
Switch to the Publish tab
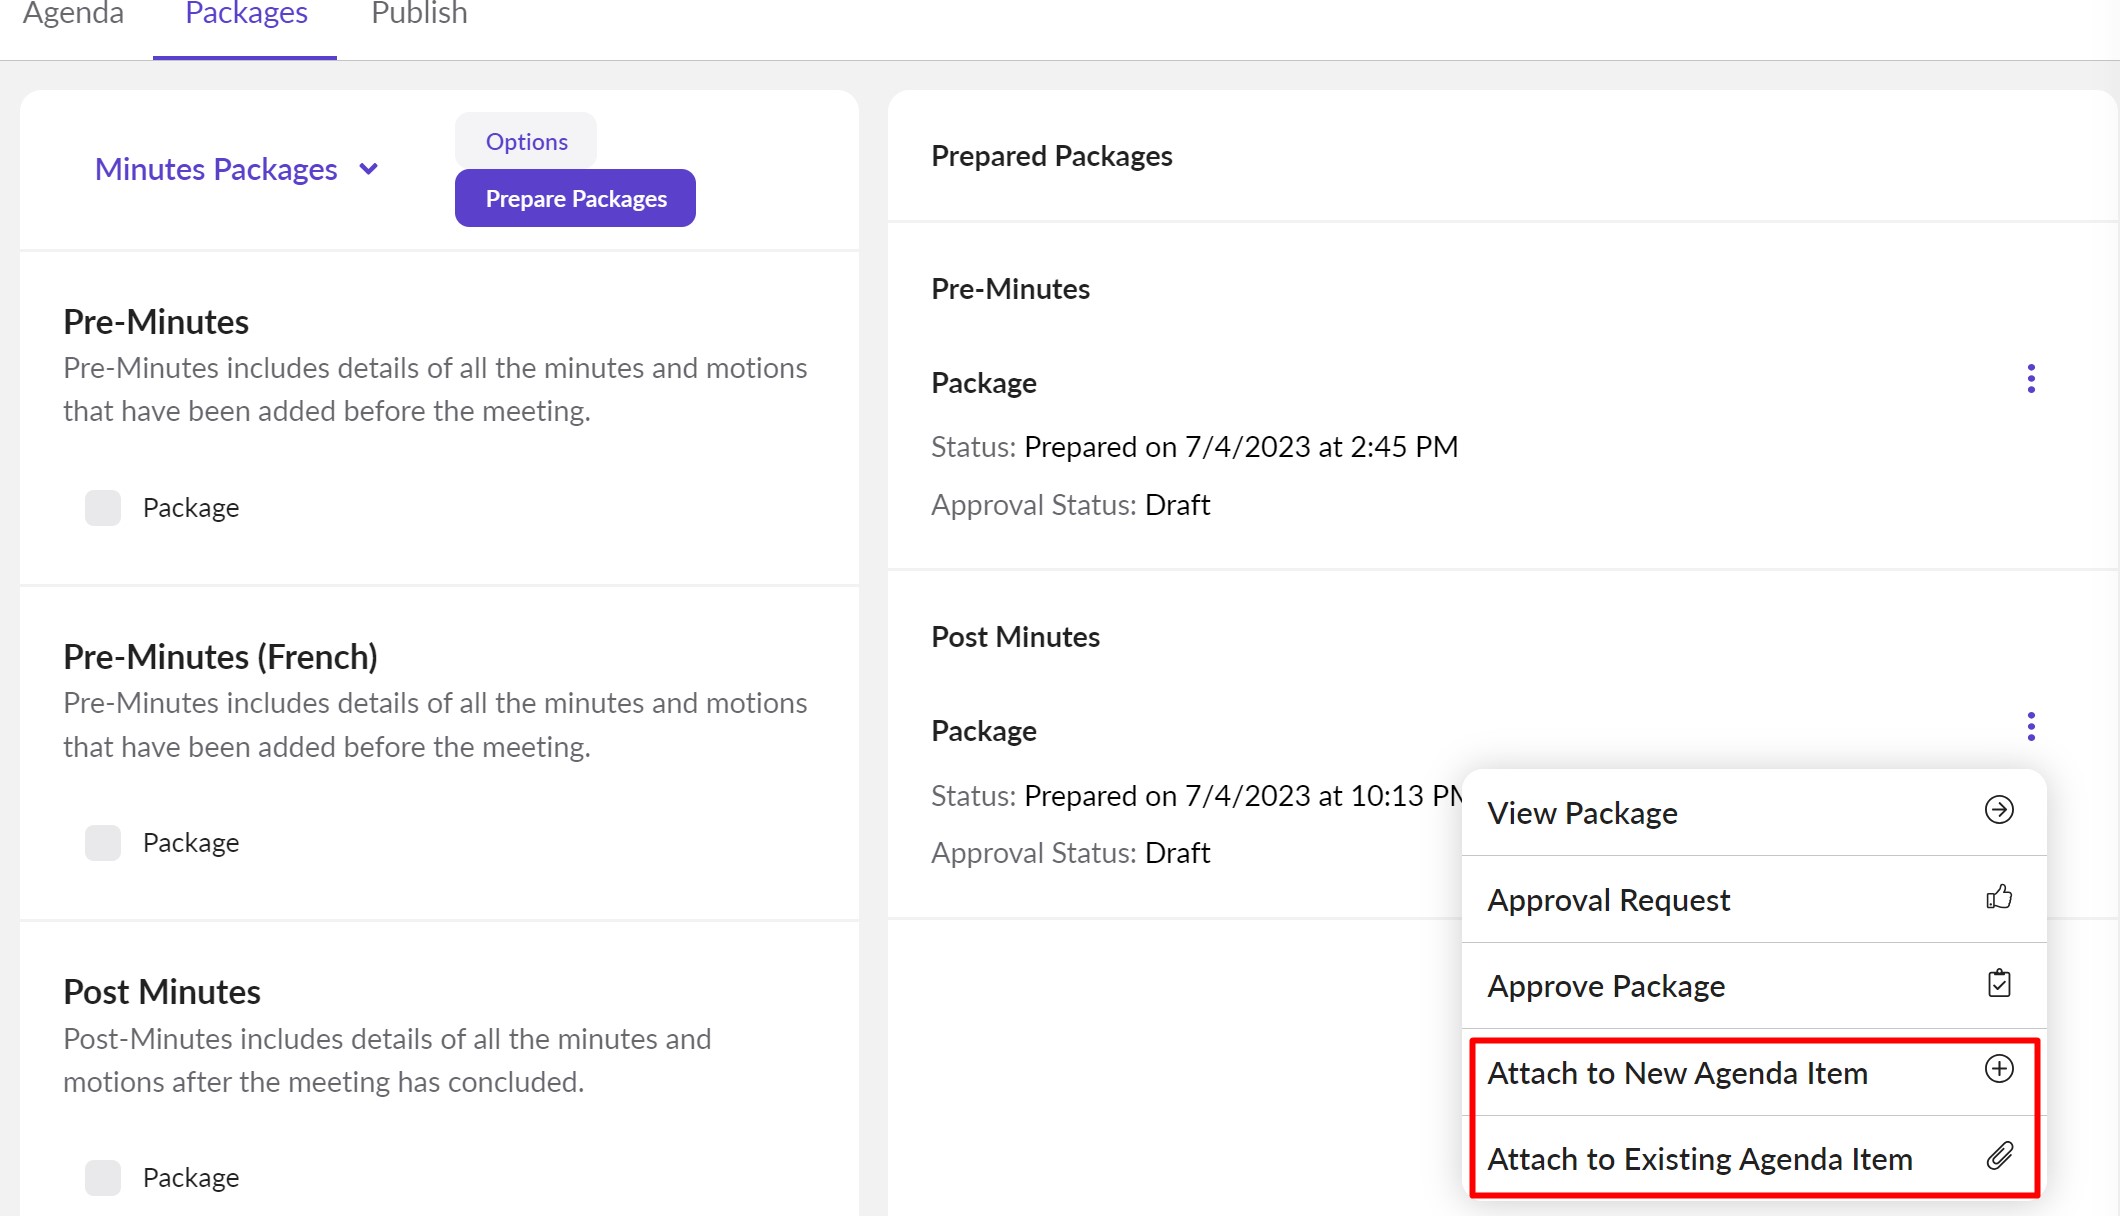click(x=419, y=14)
